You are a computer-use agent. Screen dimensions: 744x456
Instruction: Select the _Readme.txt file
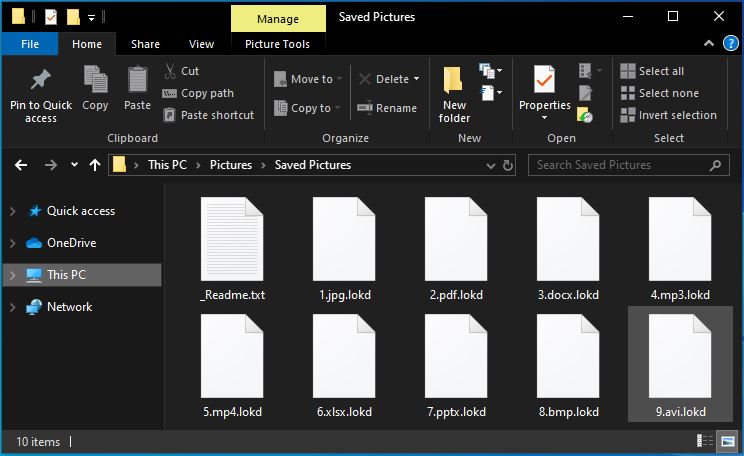coord(232,250)
